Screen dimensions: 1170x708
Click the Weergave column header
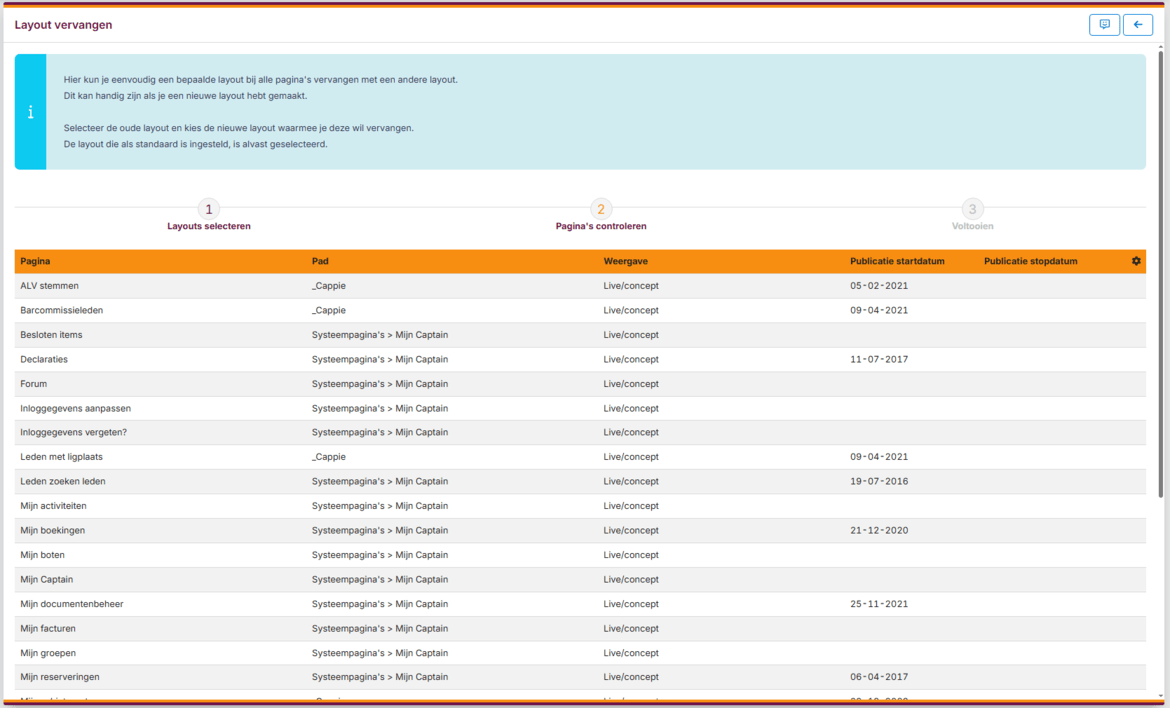pyautogui.click(x=625, y=262)
